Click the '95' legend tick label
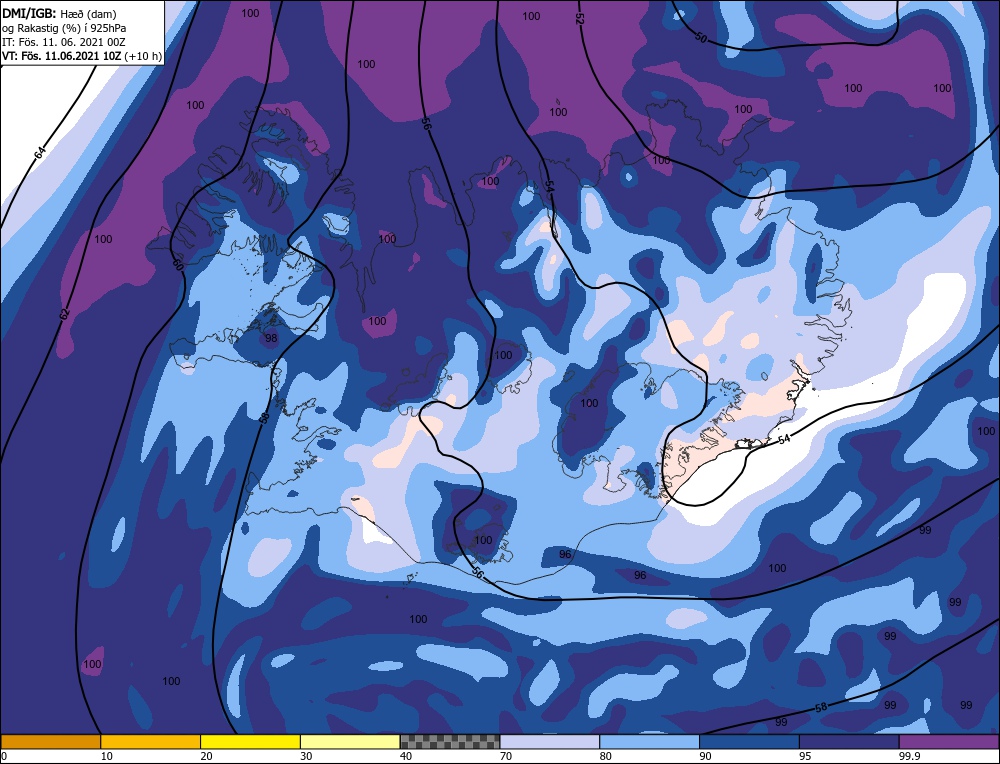Screen dimensions: 1000x764 point(805,756)
